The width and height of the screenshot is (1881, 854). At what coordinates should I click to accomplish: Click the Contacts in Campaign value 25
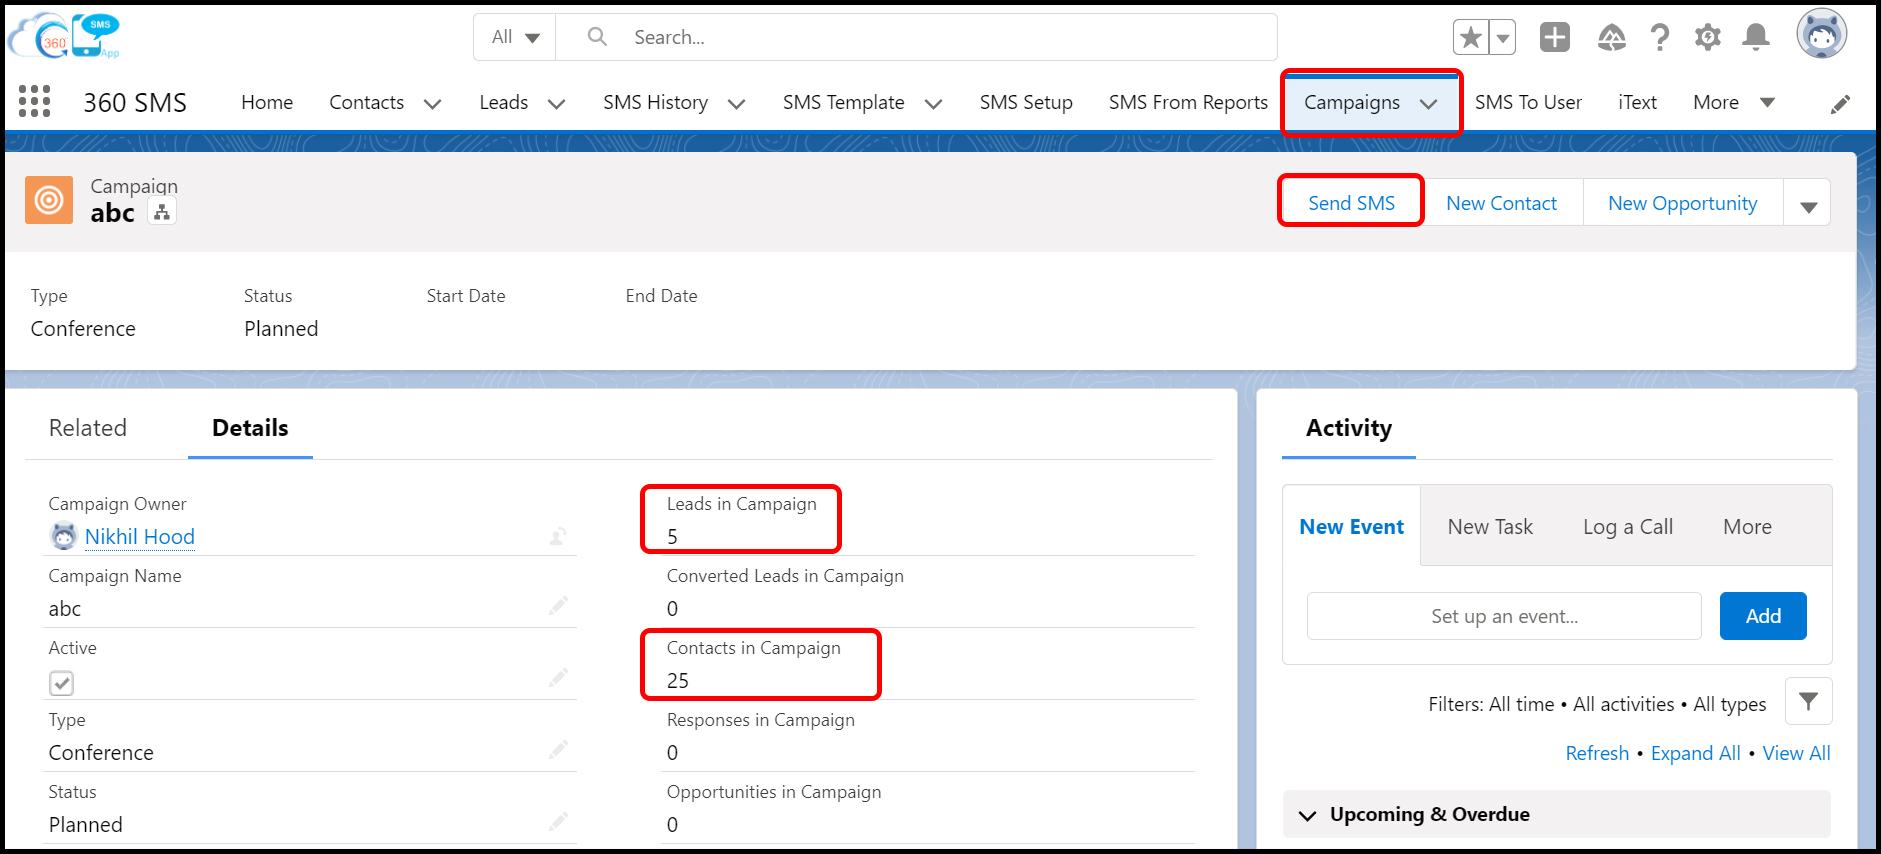pyautogui.click(x=678, y=681)
